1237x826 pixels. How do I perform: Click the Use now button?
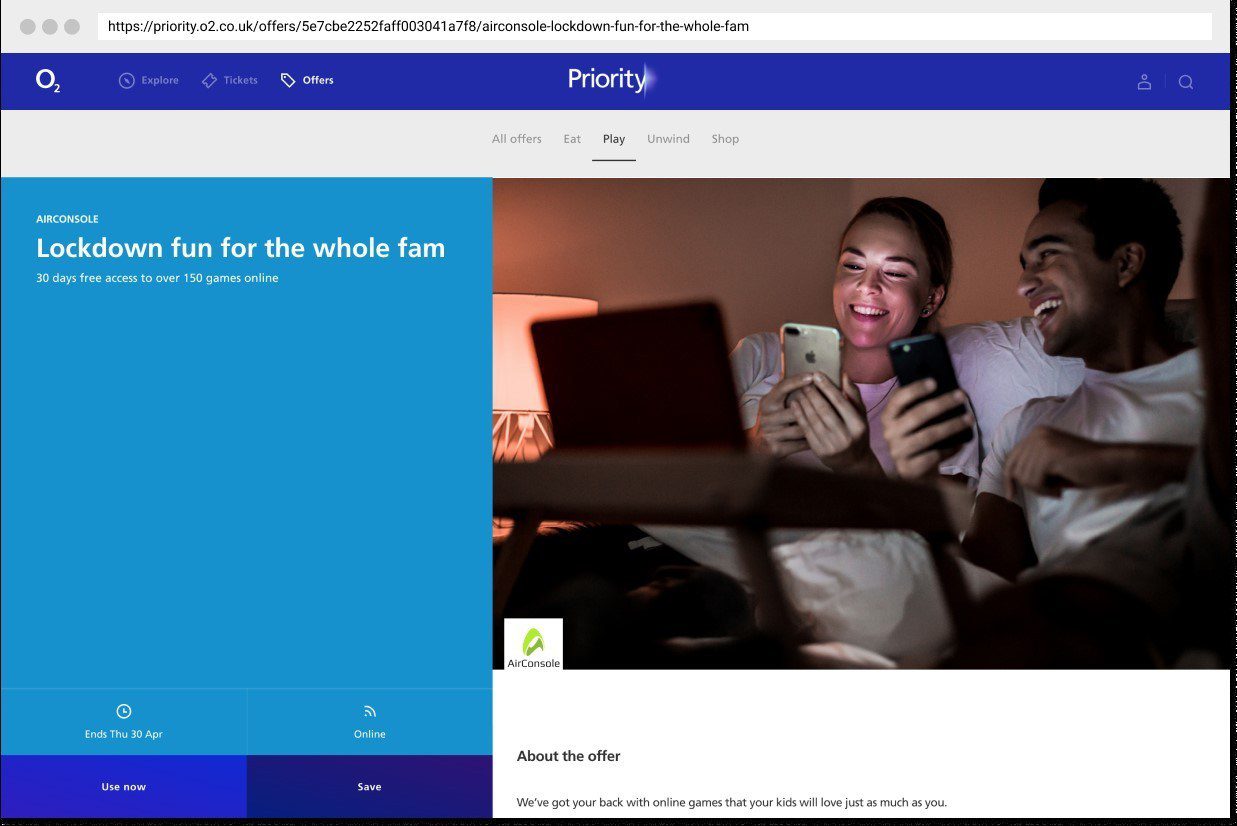coord(124,787)
